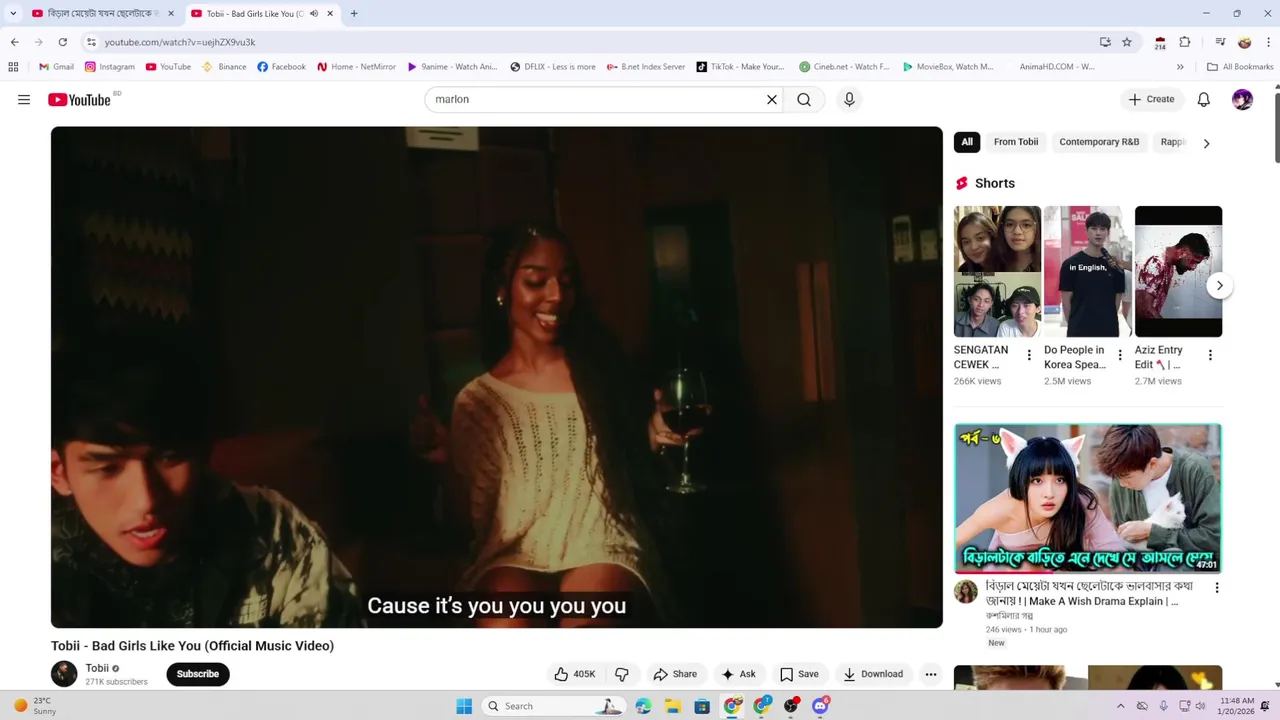
Task: Click the Create button
Action: point(1151,99)
